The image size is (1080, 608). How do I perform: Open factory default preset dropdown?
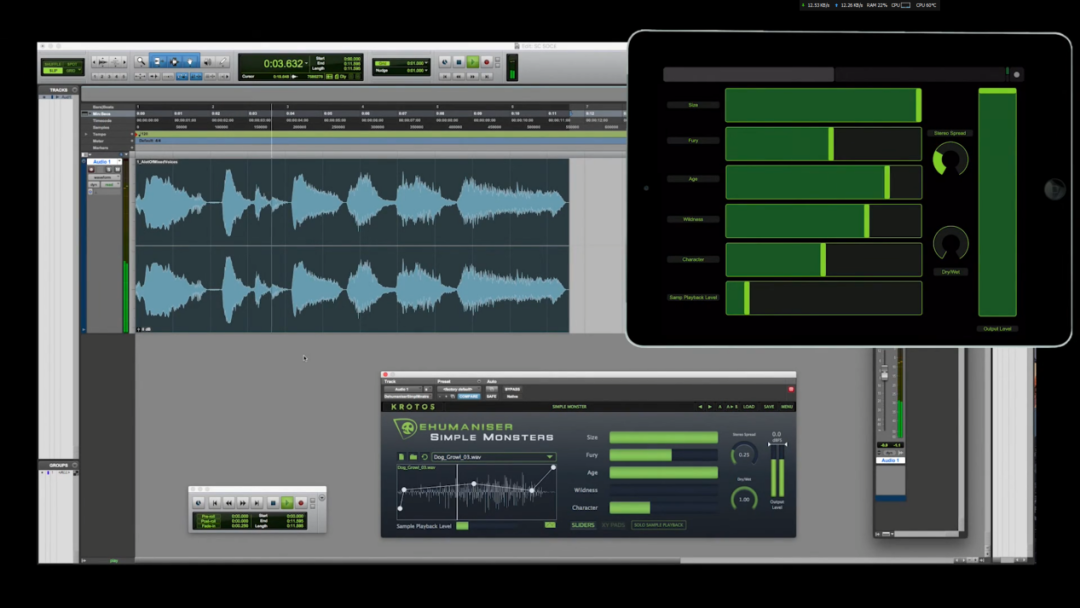coord(457,389)
